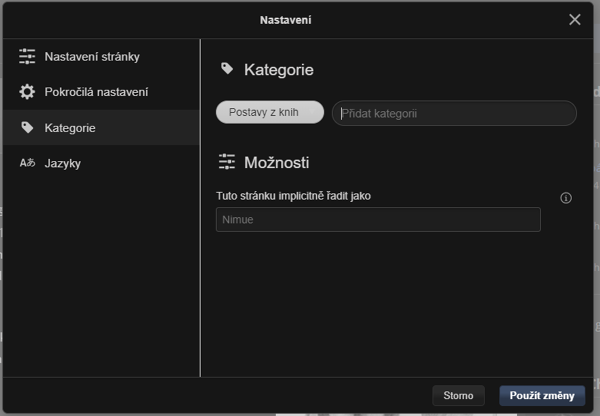Switch to the Pokročilá nastavení section

pyautogui.click(x=96, y=92)
